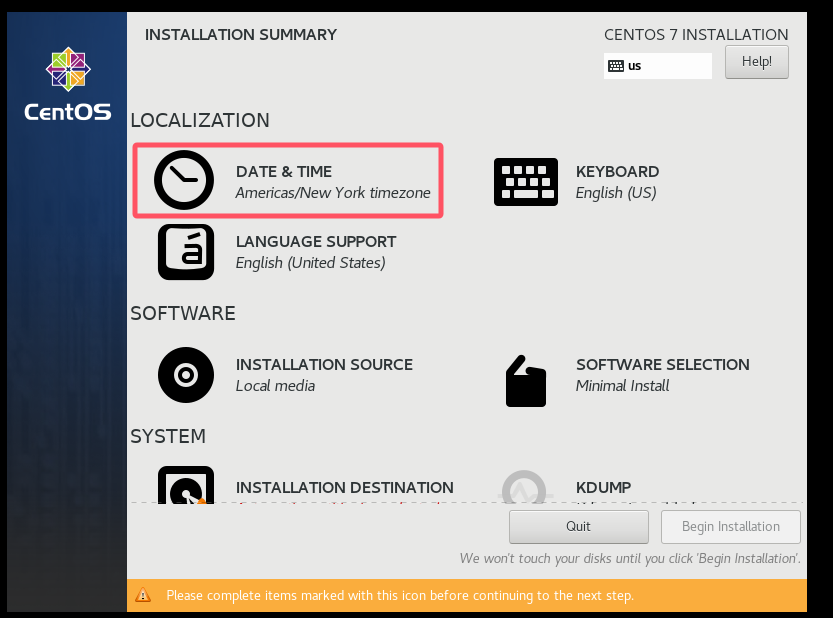
Task: Click the us keyboard layout field
Action: coord(658,66)
